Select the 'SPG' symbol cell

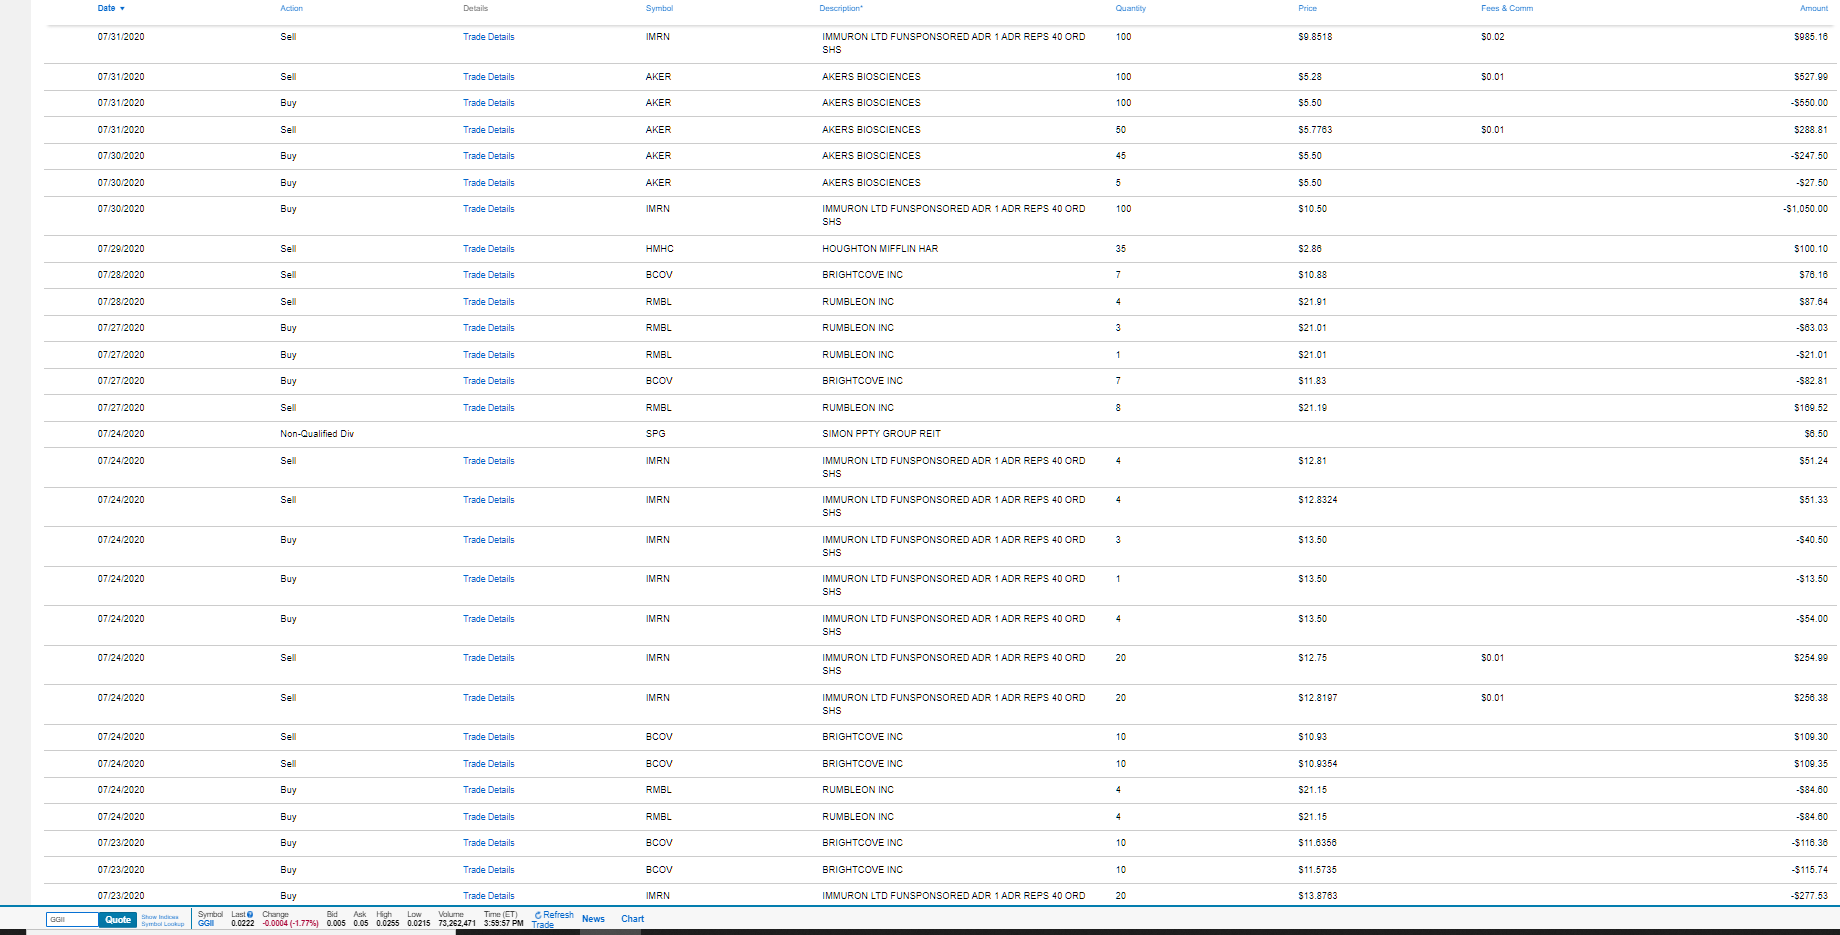655,434
